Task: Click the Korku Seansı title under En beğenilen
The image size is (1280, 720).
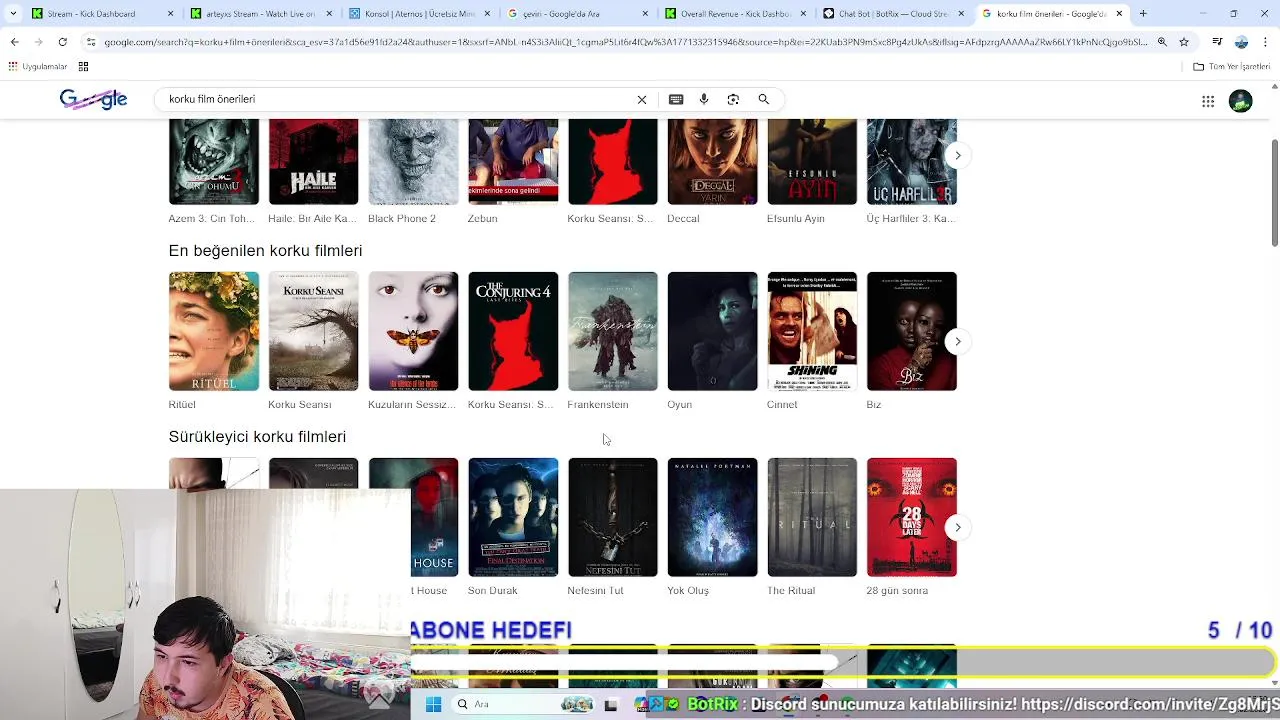Action: [x=299, y=404]
